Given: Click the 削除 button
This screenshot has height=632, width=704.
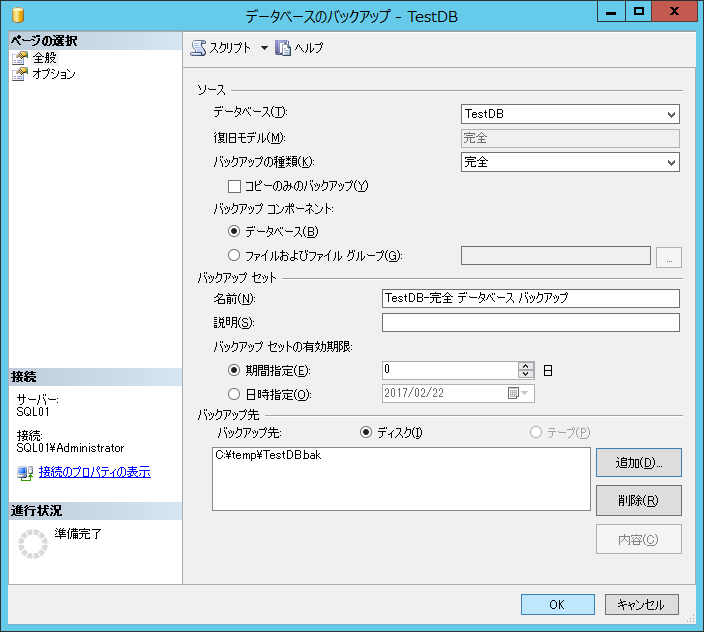Looking at the screenshot, I should [638, 500].
